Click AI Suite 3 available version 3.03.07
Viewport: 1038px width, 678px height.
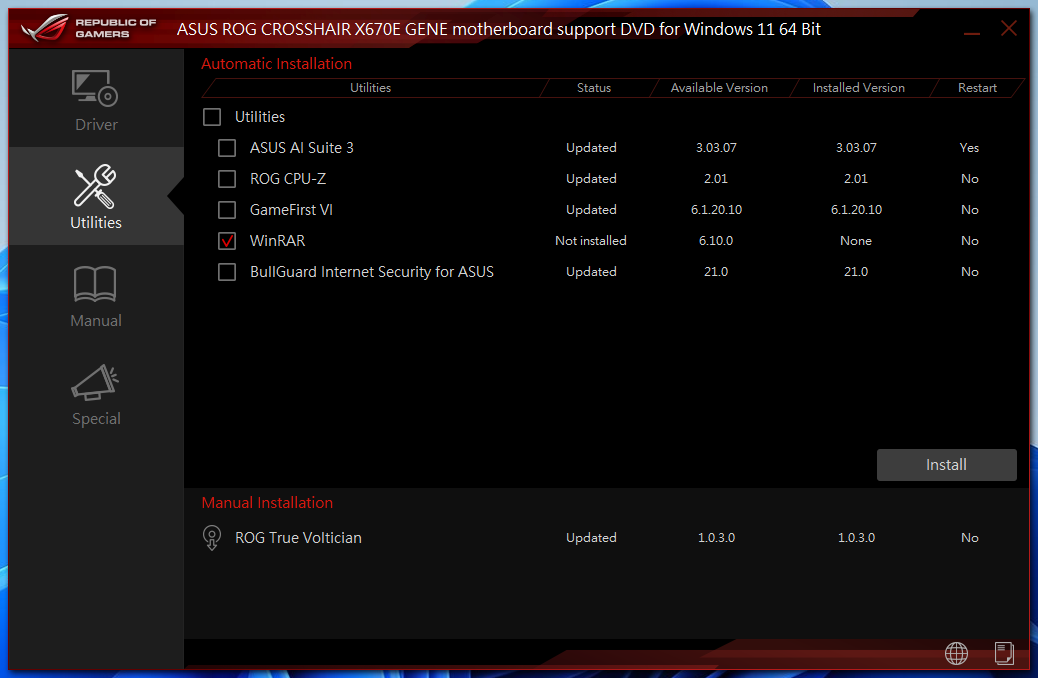[x=716, y=148]
